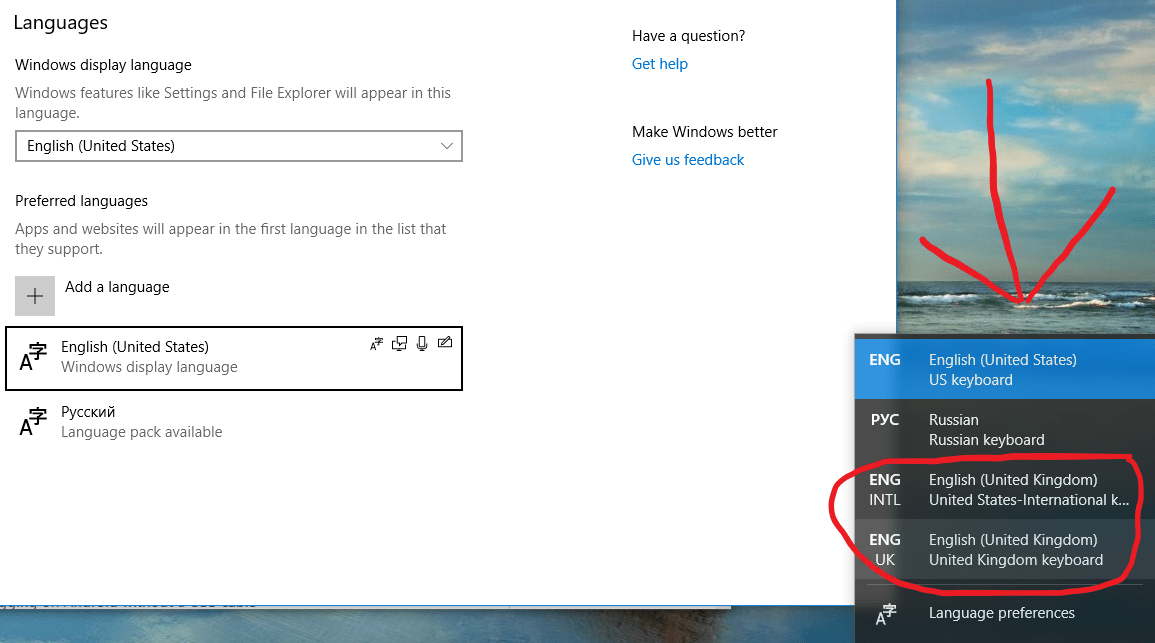Expand English (United States) to show language options

pyautogui.click(x=200, y=356)
